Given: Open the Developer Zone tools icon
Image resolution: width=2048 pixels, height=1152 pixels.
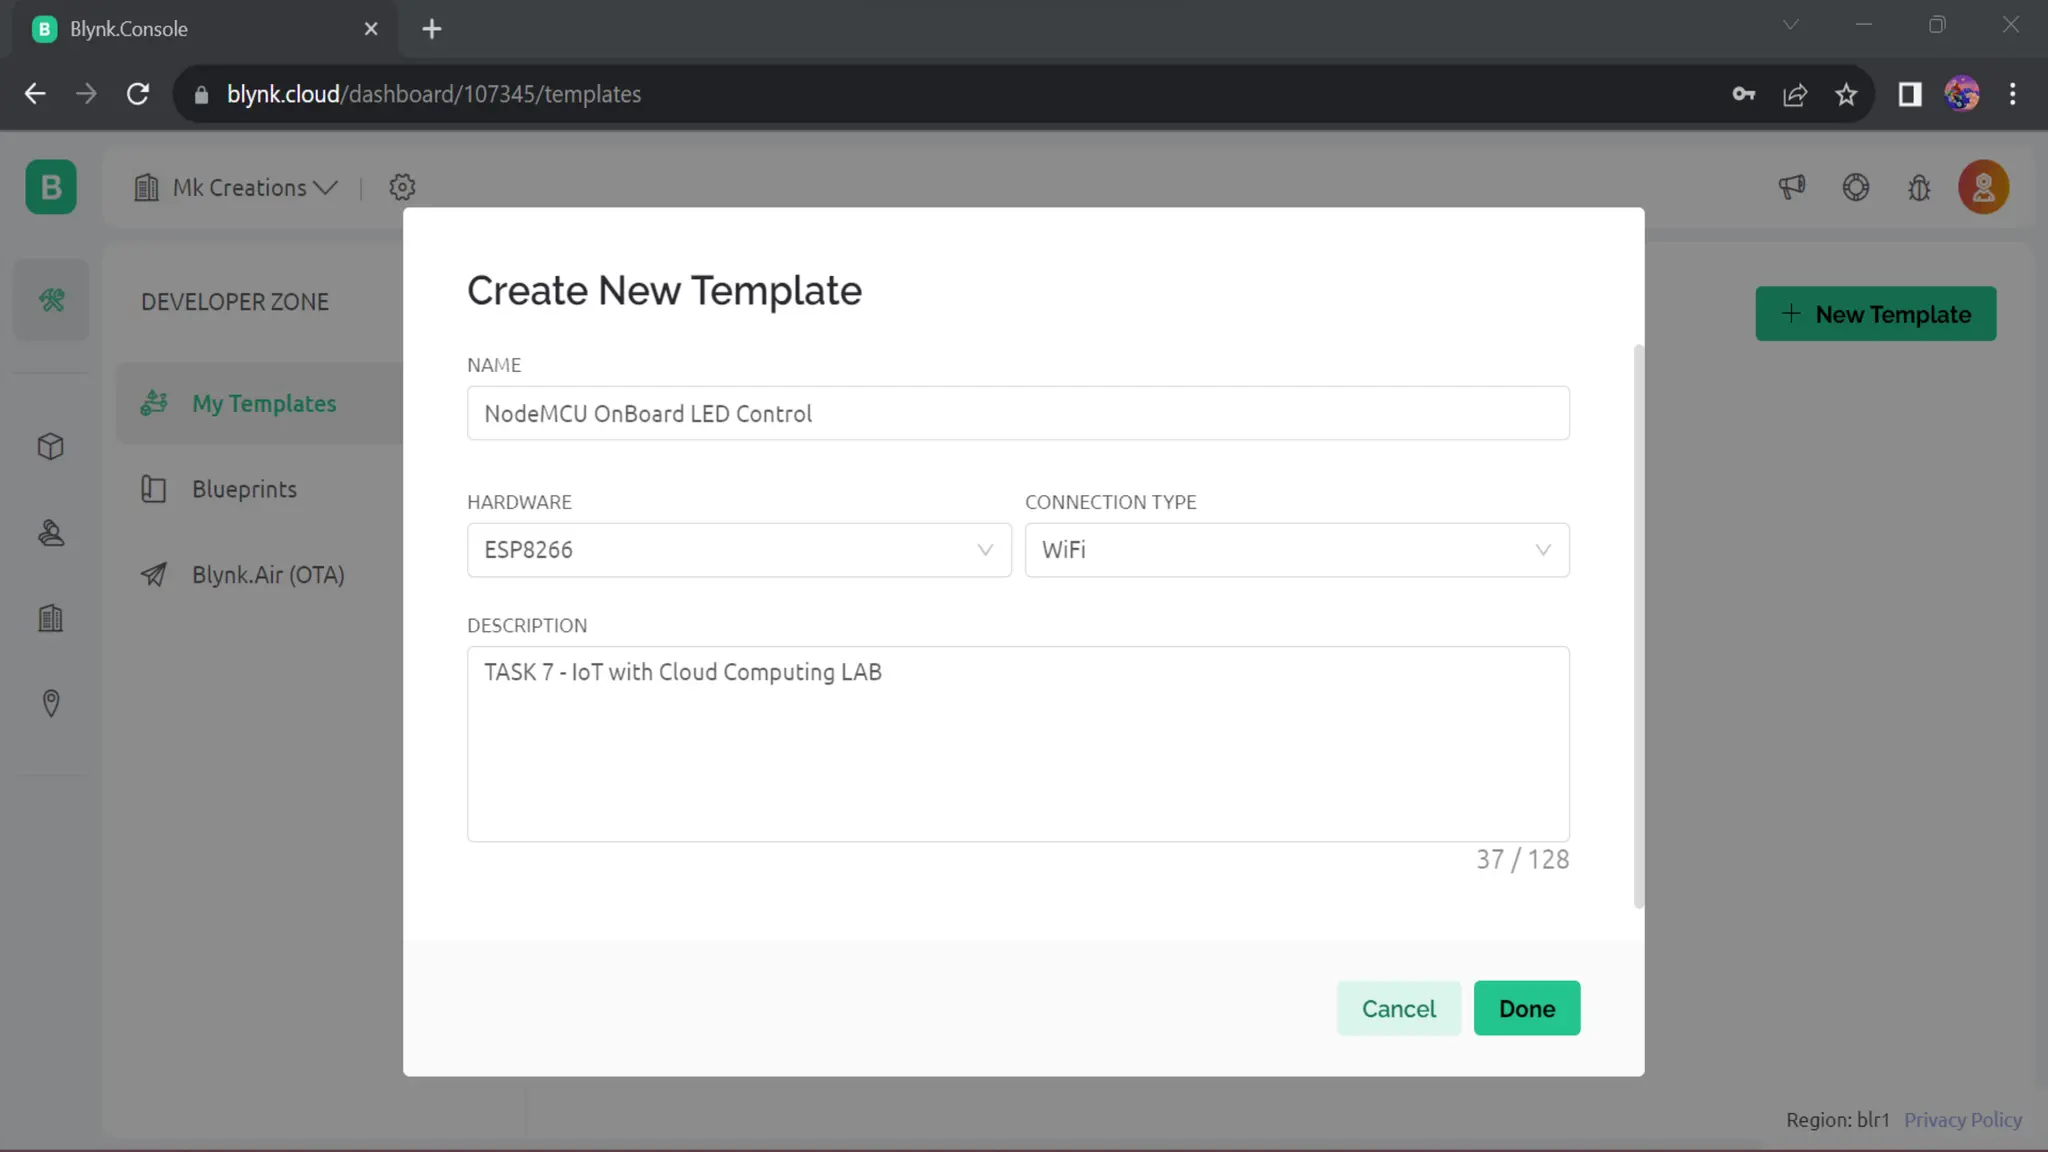Looking at the screenshot, I should 51,300.
